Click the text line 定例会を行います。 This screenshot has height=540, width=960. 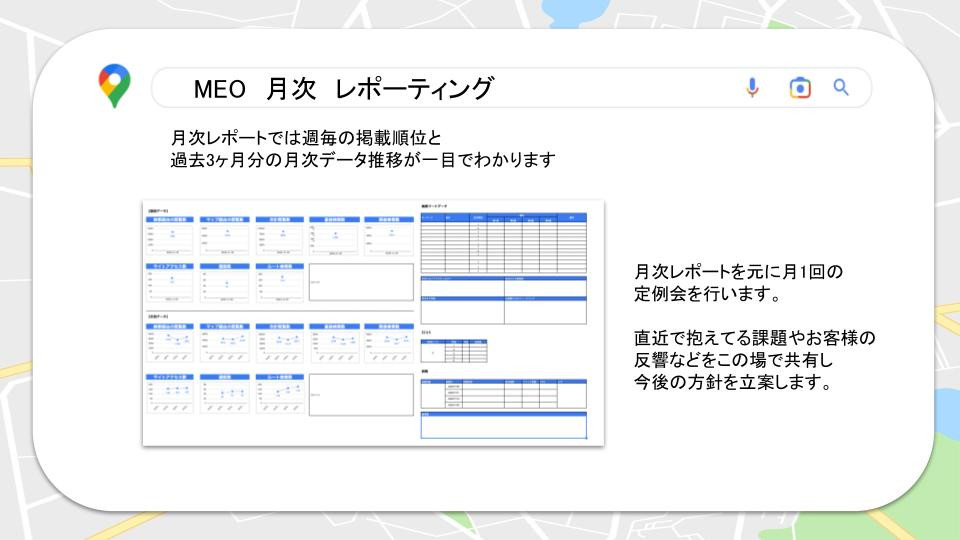[x=708, y=294]
